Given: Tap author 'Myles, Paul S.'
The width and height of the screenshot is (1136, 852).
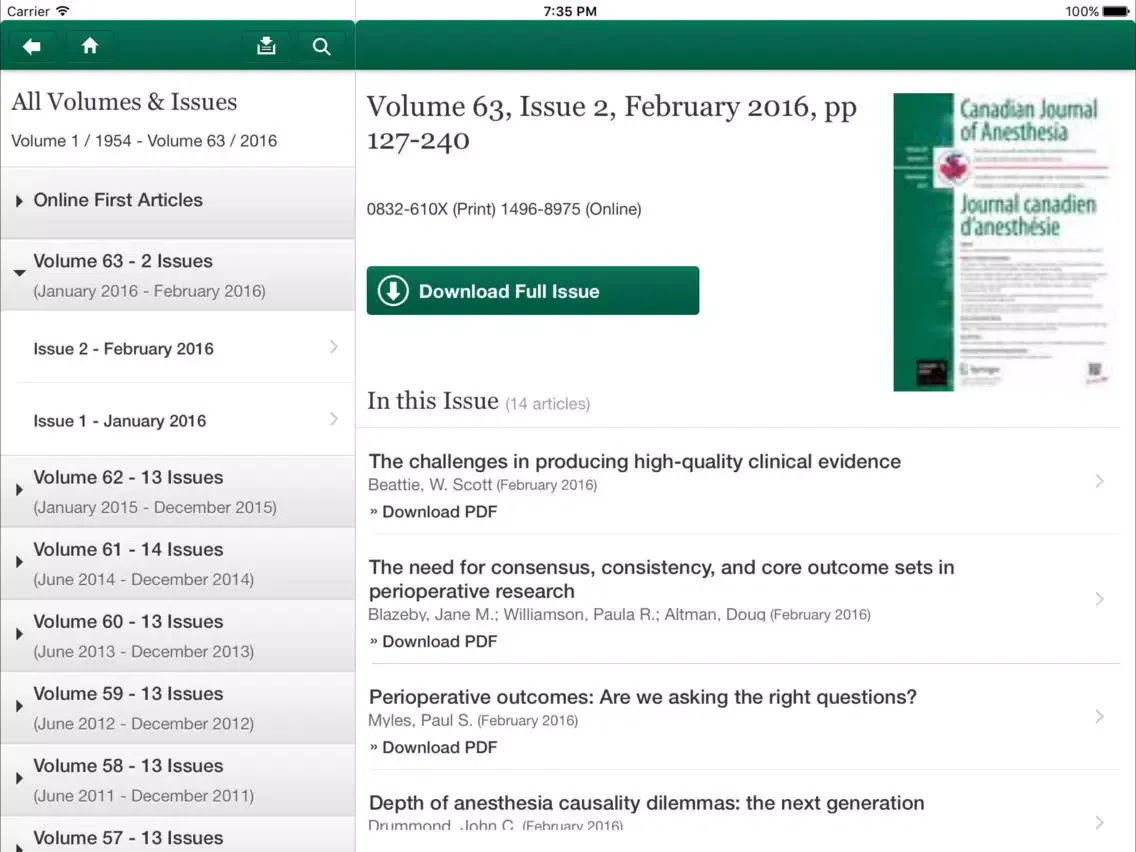Looking at the screenshot, I should click(420, 720).
